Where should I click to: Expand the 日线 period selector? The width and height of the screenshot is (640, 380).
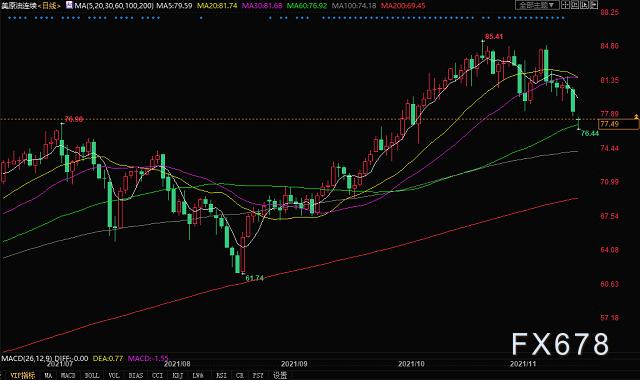click(x=50, y=5)
